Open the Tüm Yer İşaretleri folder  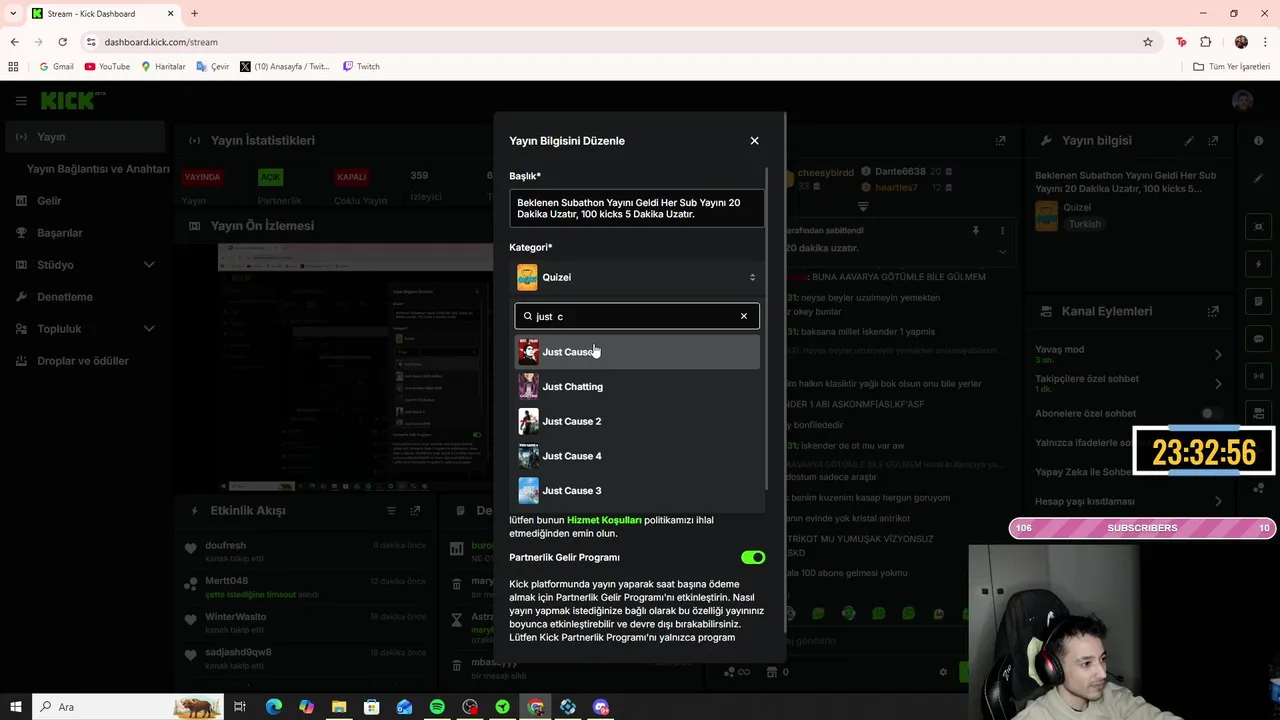[1231, 67]
